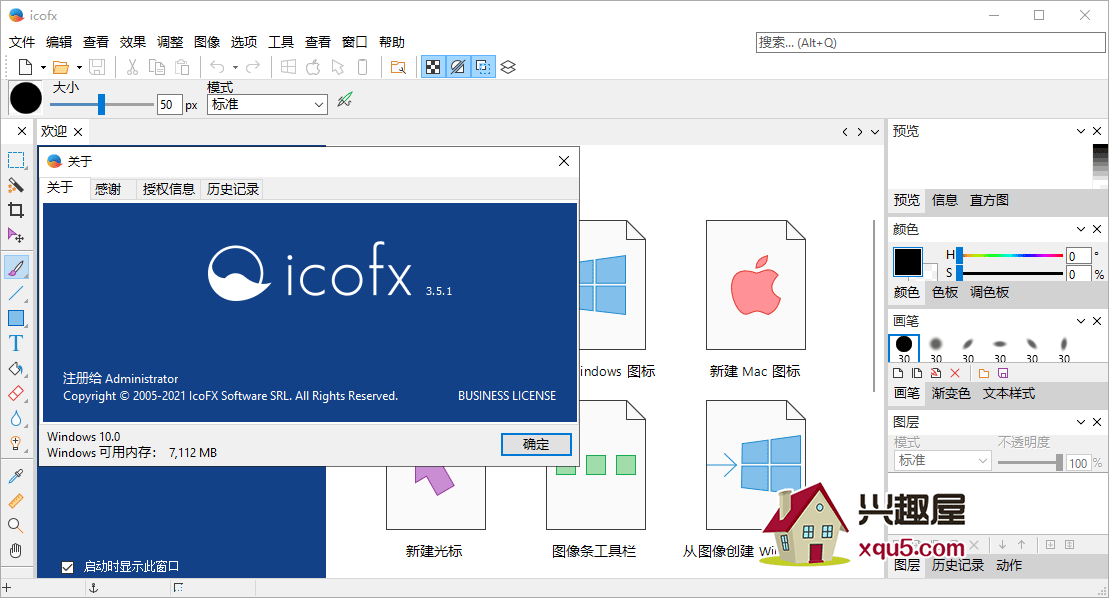This screenshot has width=1109, height=598.
Task: Select the eyedropper color picker tool
Action: point(16,476)
